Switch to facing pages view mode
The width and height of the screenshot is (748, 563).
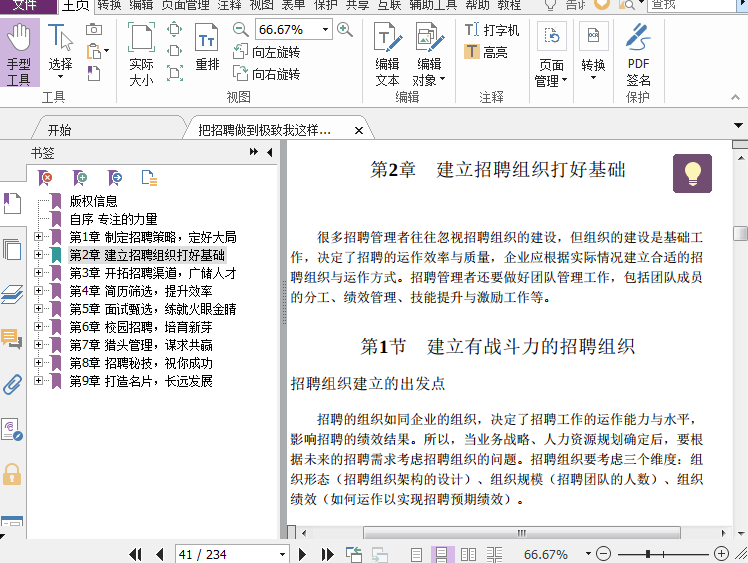pyautogui.click(x=468, y=554)
